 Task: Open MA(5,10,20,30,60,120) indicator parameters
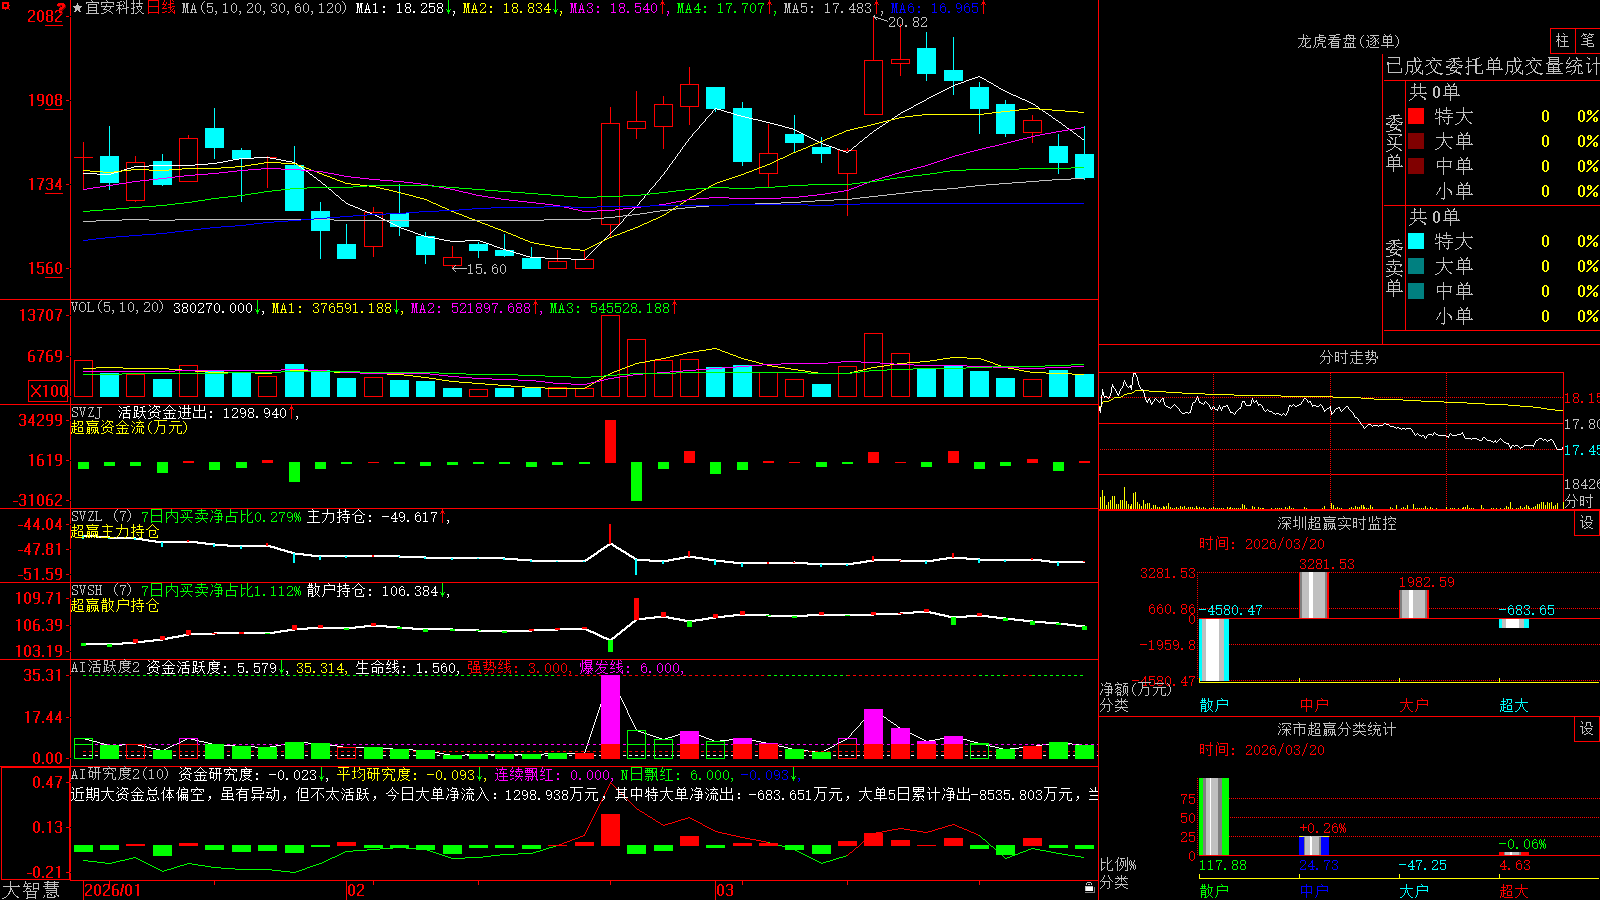click(264, 8)
